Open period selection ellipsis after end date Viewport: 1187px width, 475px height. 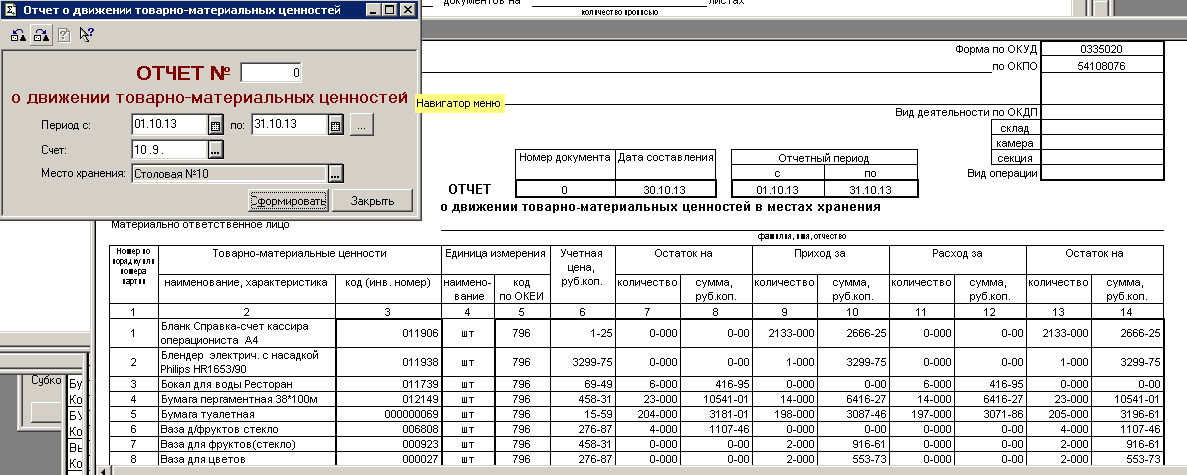pyautogui.click(x=361, y=125)
